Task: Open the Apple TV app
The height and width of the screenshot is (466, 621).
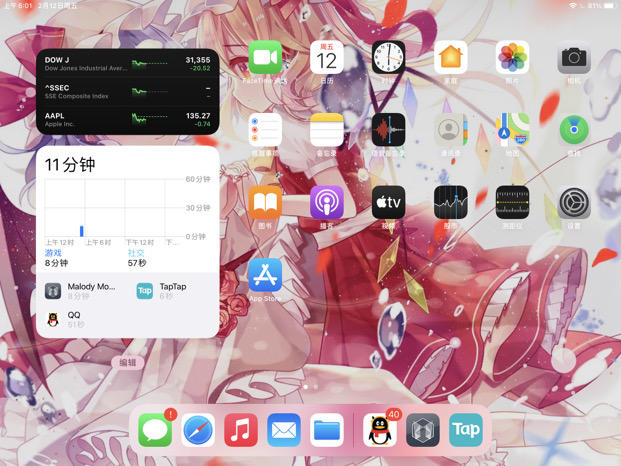Action: (x=388, y=202)
